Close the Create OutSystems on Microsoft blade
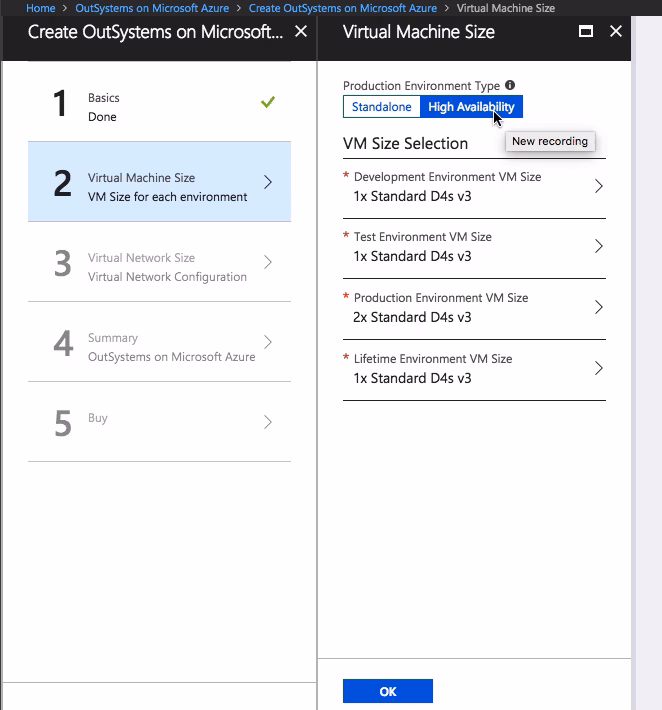The height and width of the screenshot is (710, 662). pyautogui.click(x=301, y=32)
